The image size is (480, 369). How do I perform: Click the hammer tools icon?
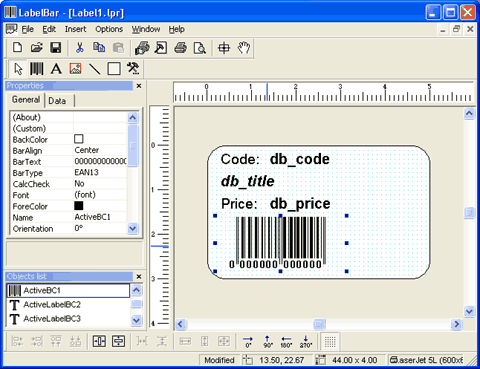(133, 68)
